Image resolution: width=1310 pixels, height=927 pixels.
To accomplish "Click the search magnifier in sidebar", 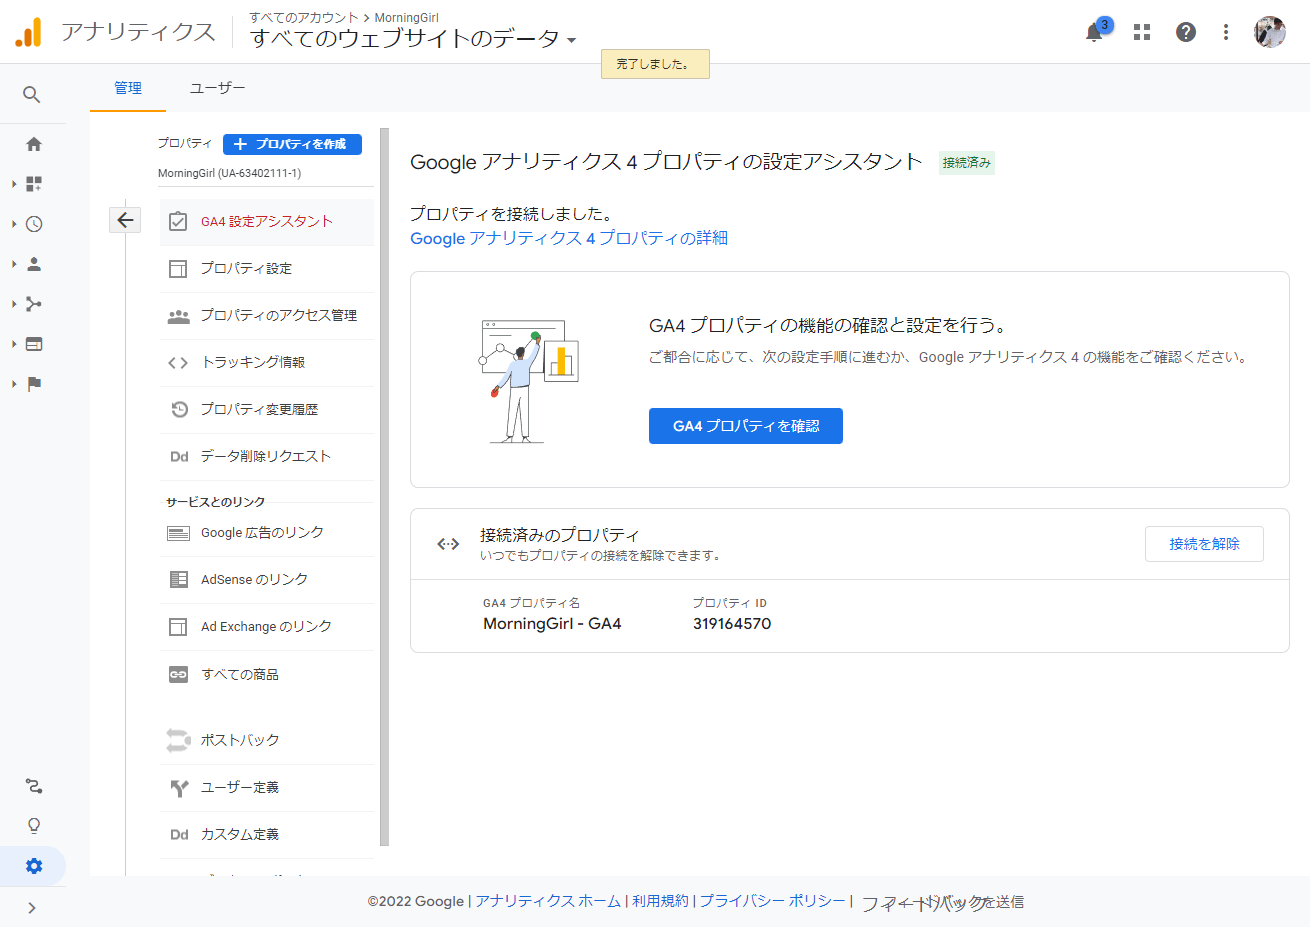I will click(x=32, y=95).
